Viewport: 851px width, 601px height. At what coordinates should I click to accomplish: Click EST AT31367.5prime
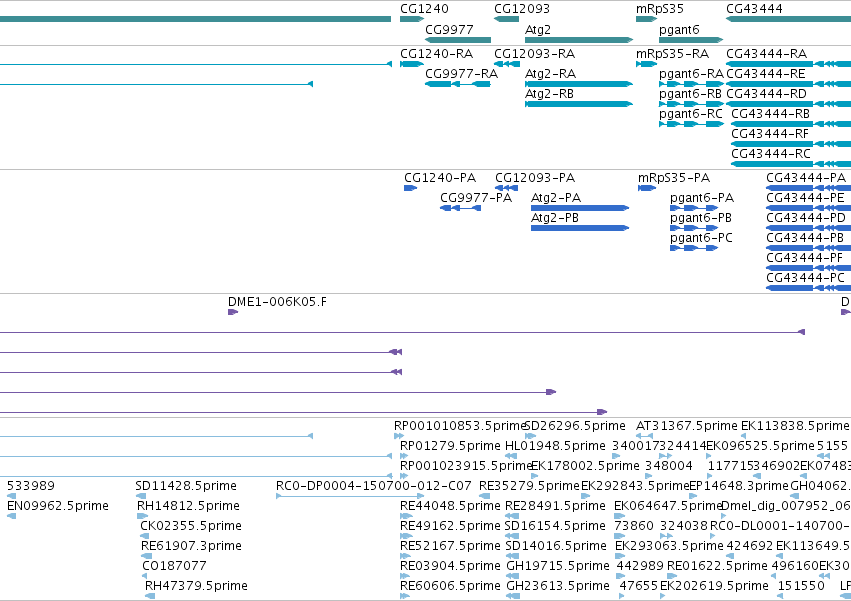644,436
